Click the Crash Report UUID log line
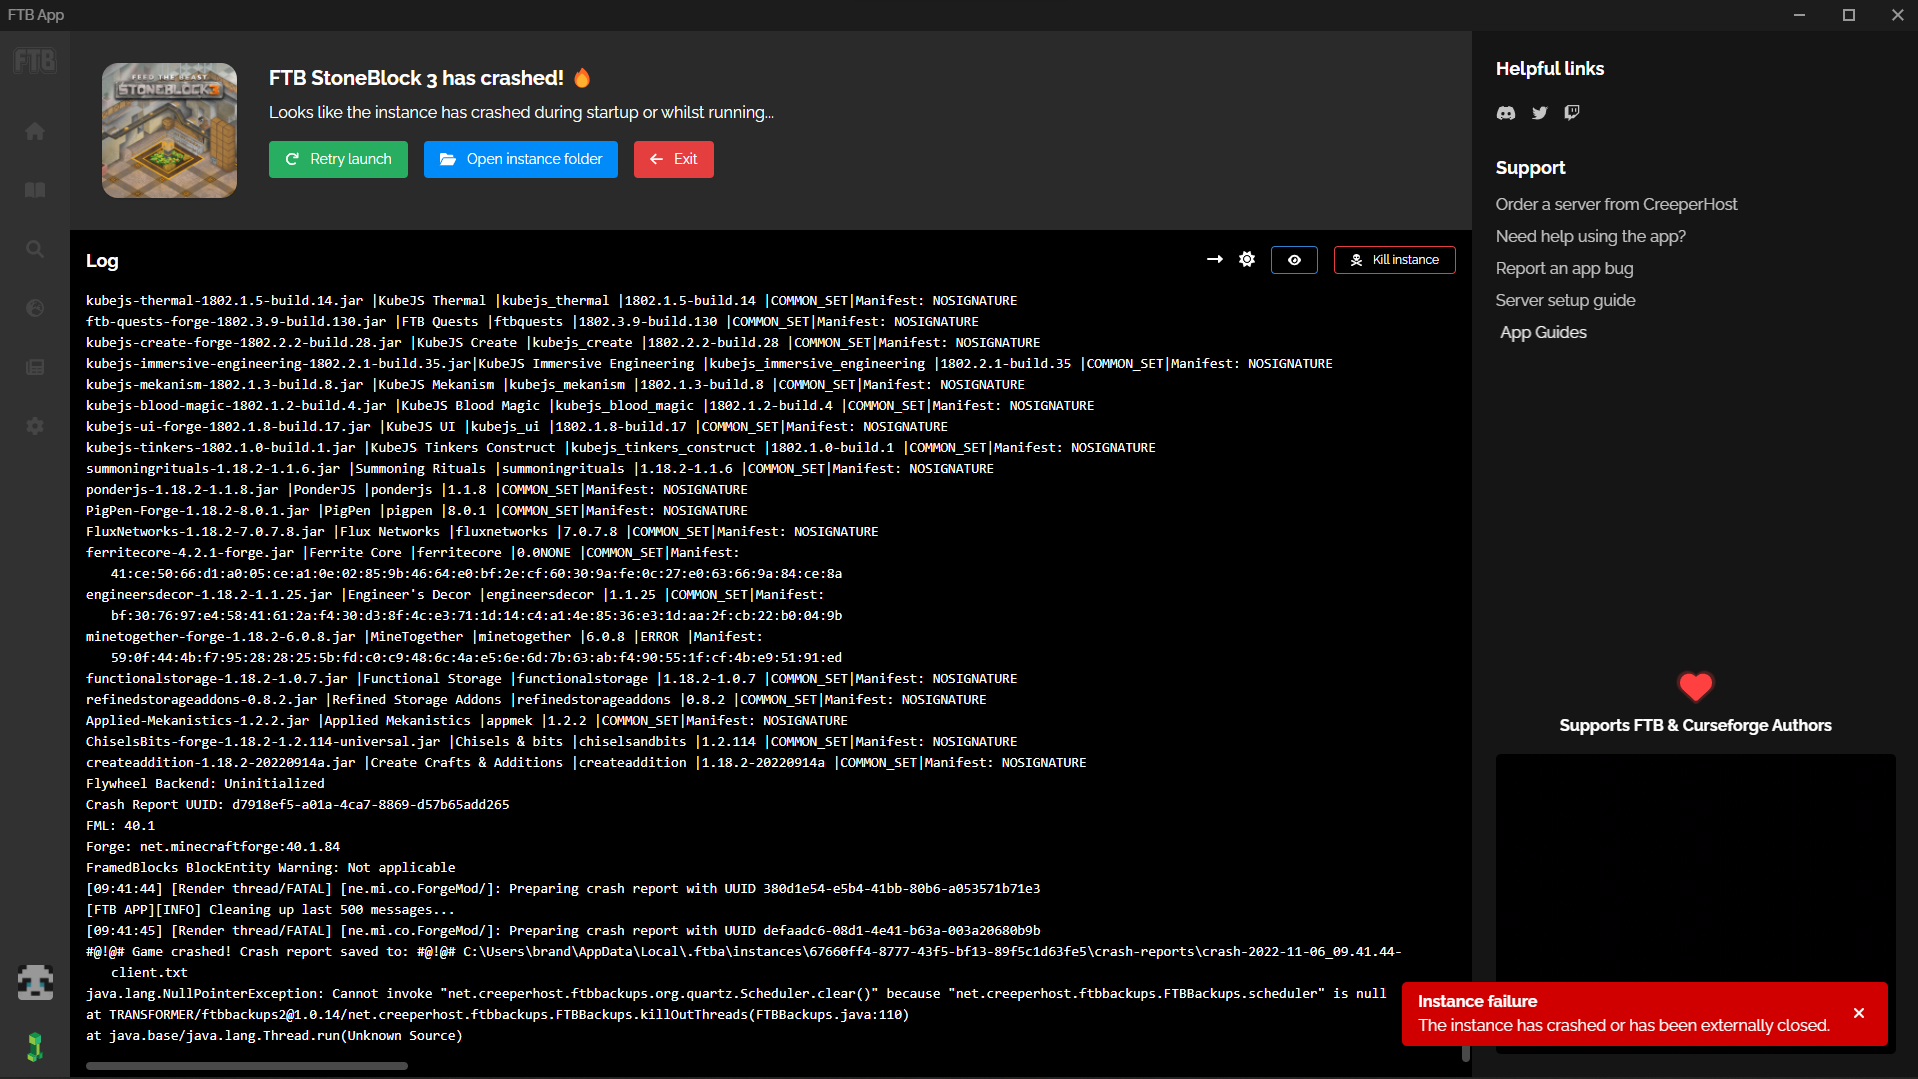Screen dimensions: 1918x1079 (298, 804)
